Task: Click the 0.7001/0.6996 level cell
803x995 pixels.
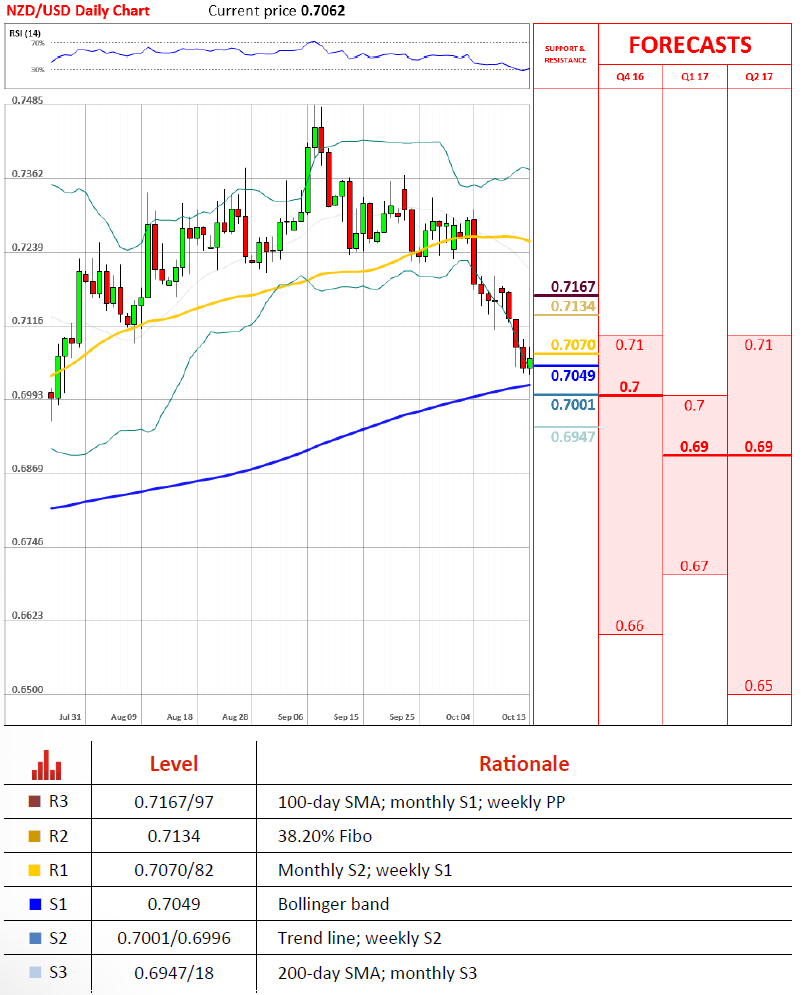Action: click(x=174, y=938)
